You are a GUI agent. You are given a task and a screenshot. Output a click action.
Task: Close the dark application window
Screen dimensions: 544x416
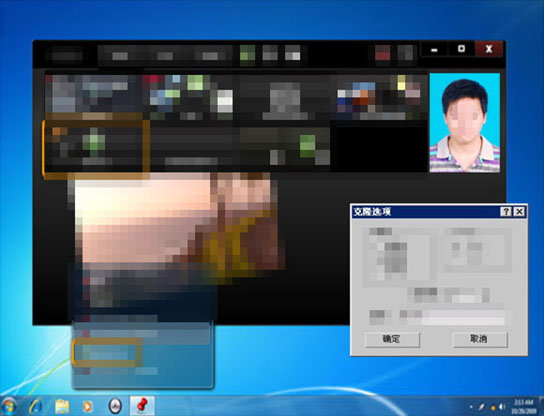tap(489, 49)
